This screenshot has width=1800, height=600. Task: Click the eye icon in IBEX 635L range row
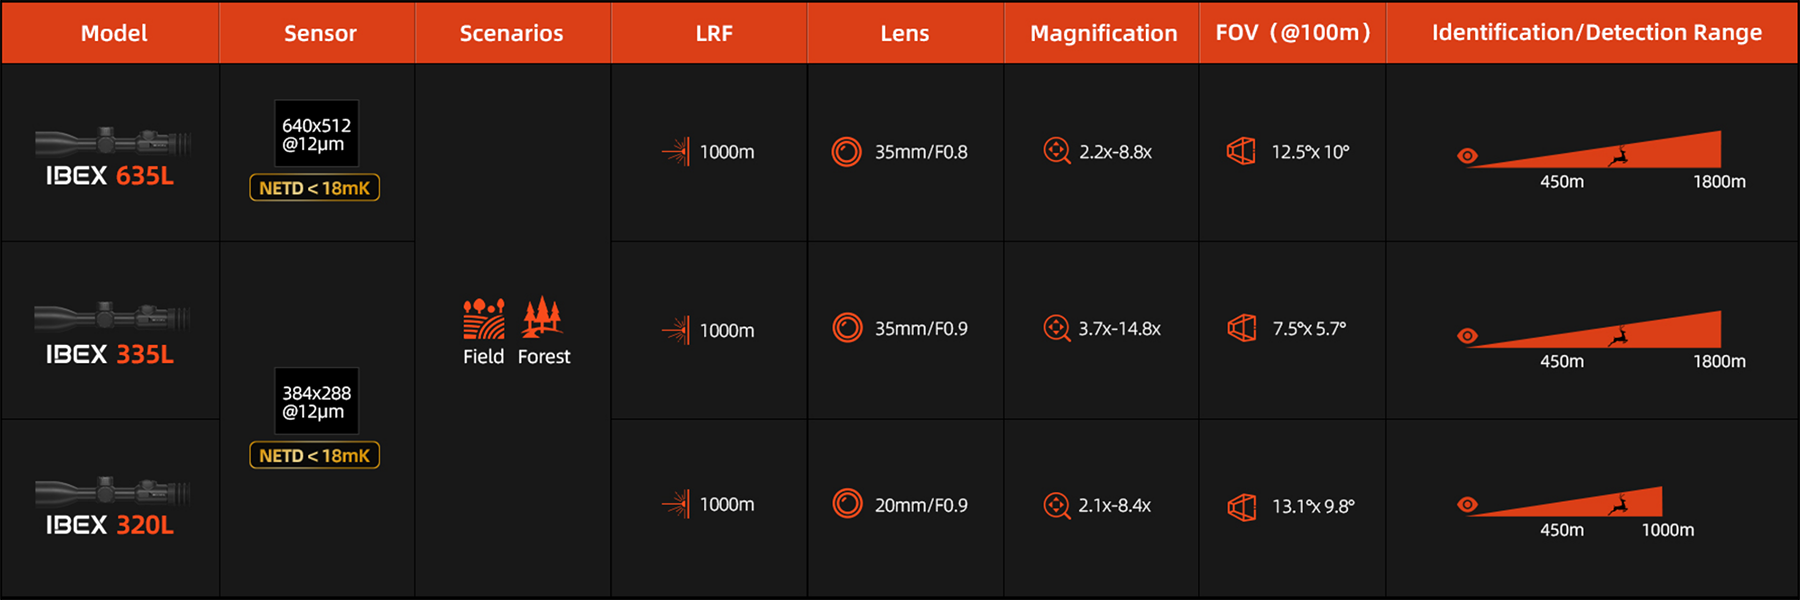tap(1467, 156)
